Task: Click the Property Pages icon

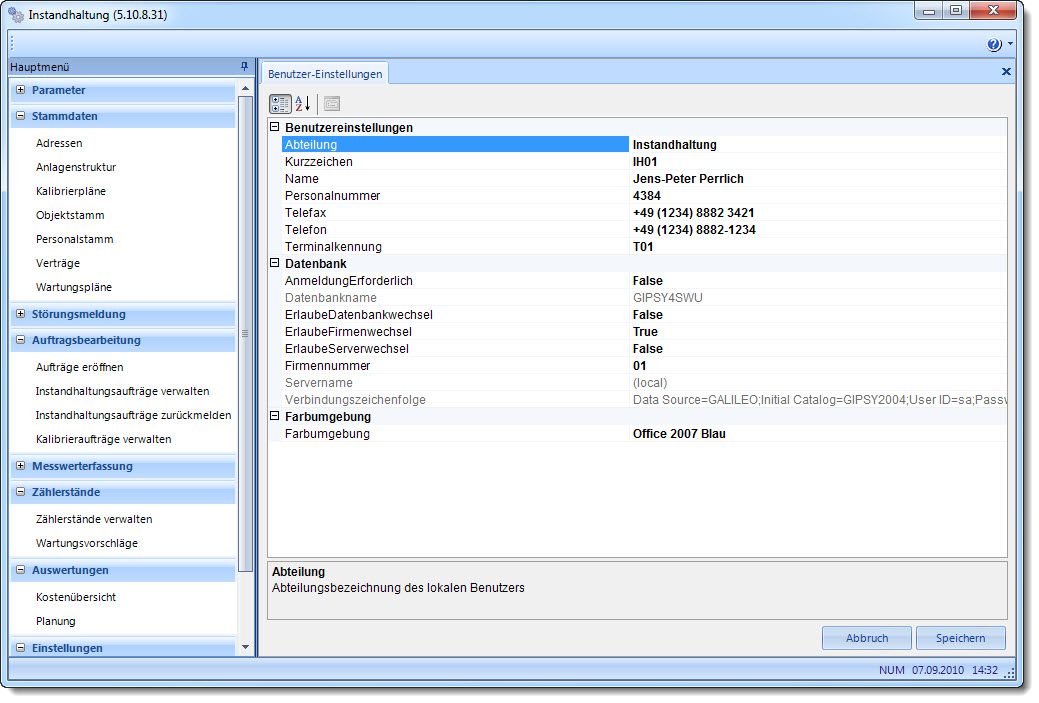Action: click(x=332, y=103)
